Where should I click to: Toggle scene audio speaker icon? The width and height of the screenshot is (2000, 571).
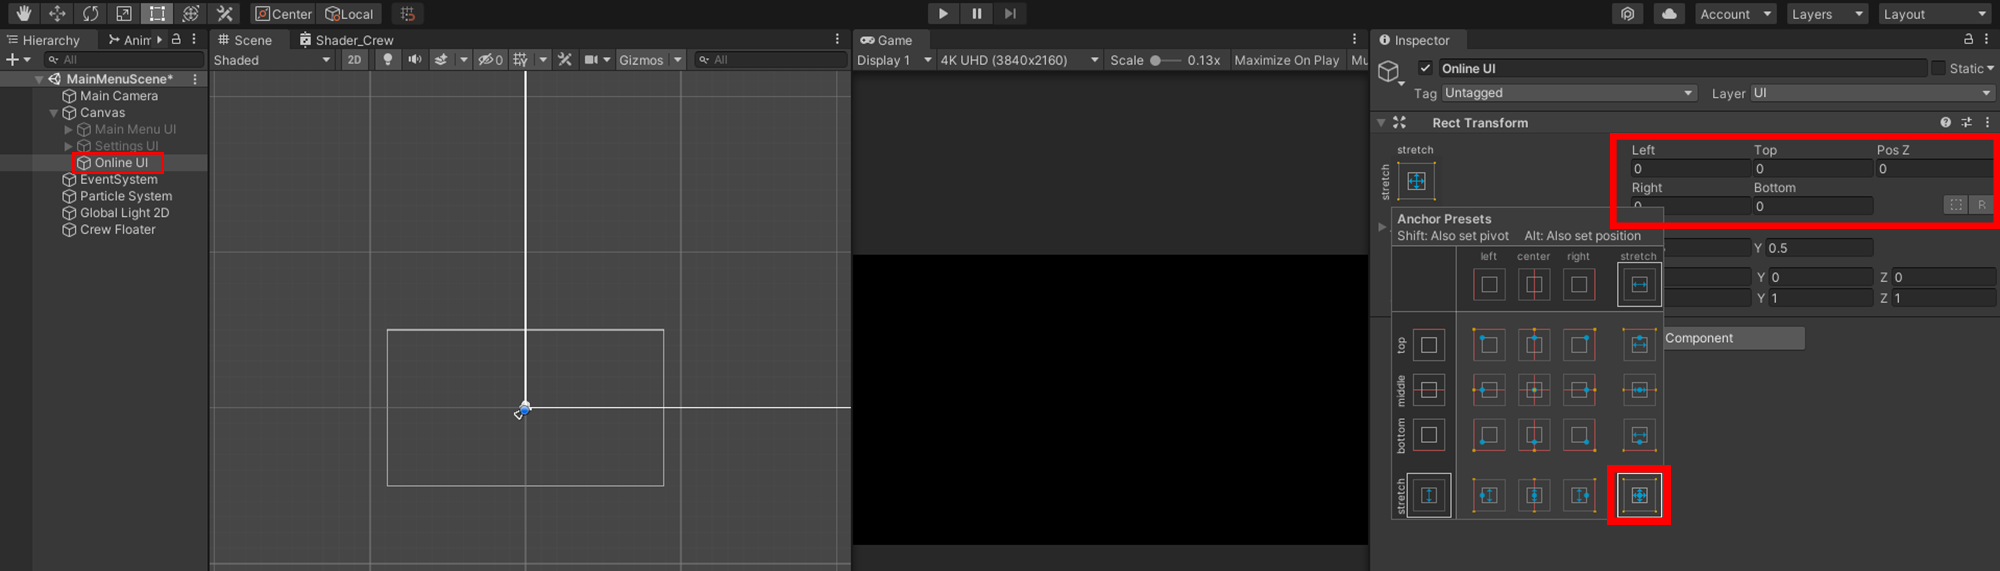[x=414, y=60]
